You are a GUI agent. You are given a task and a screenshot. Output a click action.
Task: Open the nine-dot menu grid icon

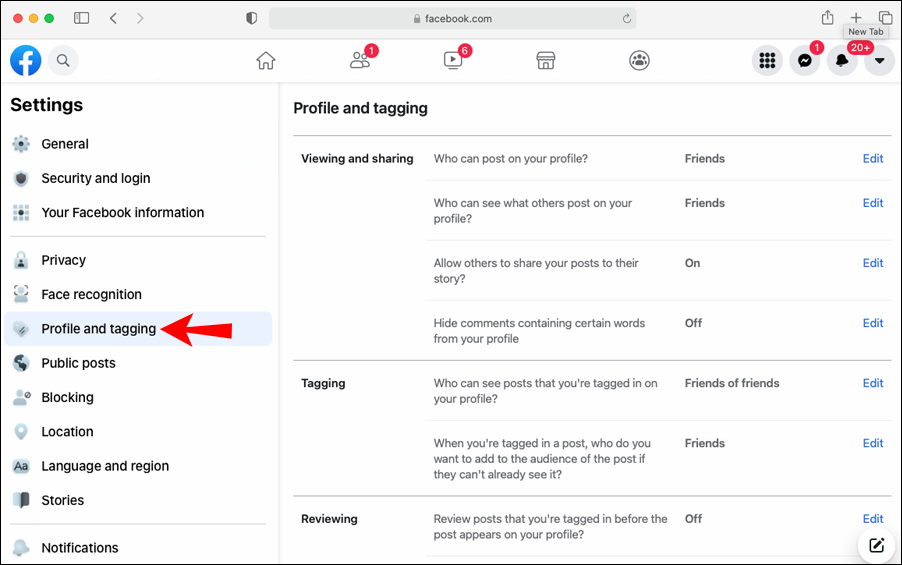pos(767,60)
